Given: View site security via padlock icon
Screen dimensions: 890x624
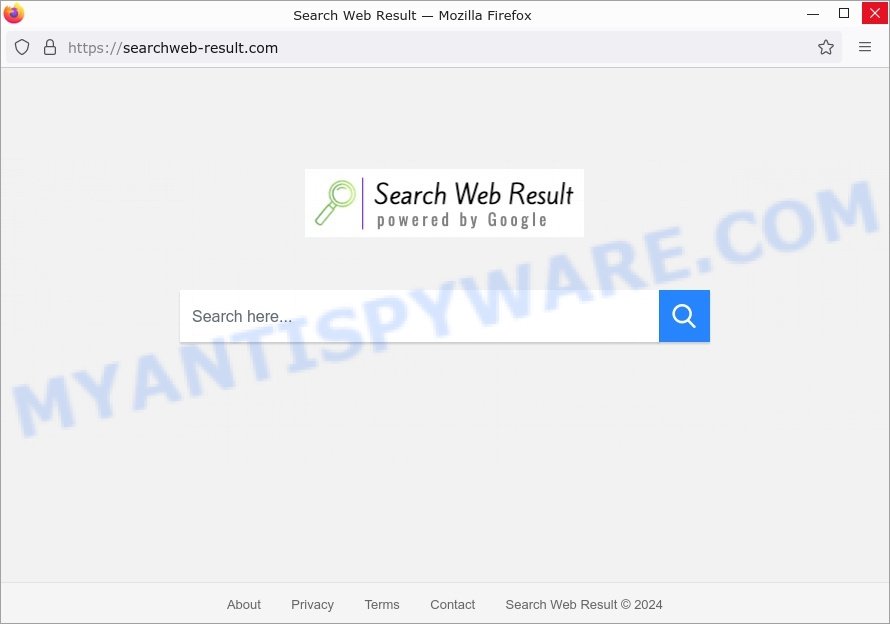Looking at the screenshot, I should tap(50, 48).
